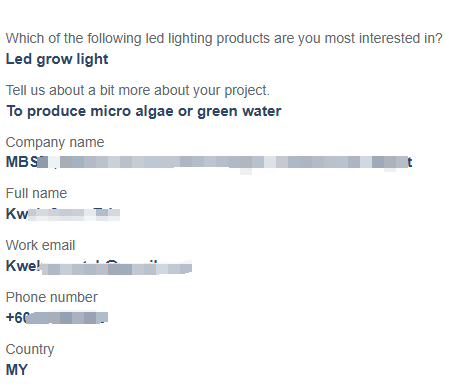Viewport: 449px width, 390px height.
Task: Click the led lighting products question text
Action: 224,39
